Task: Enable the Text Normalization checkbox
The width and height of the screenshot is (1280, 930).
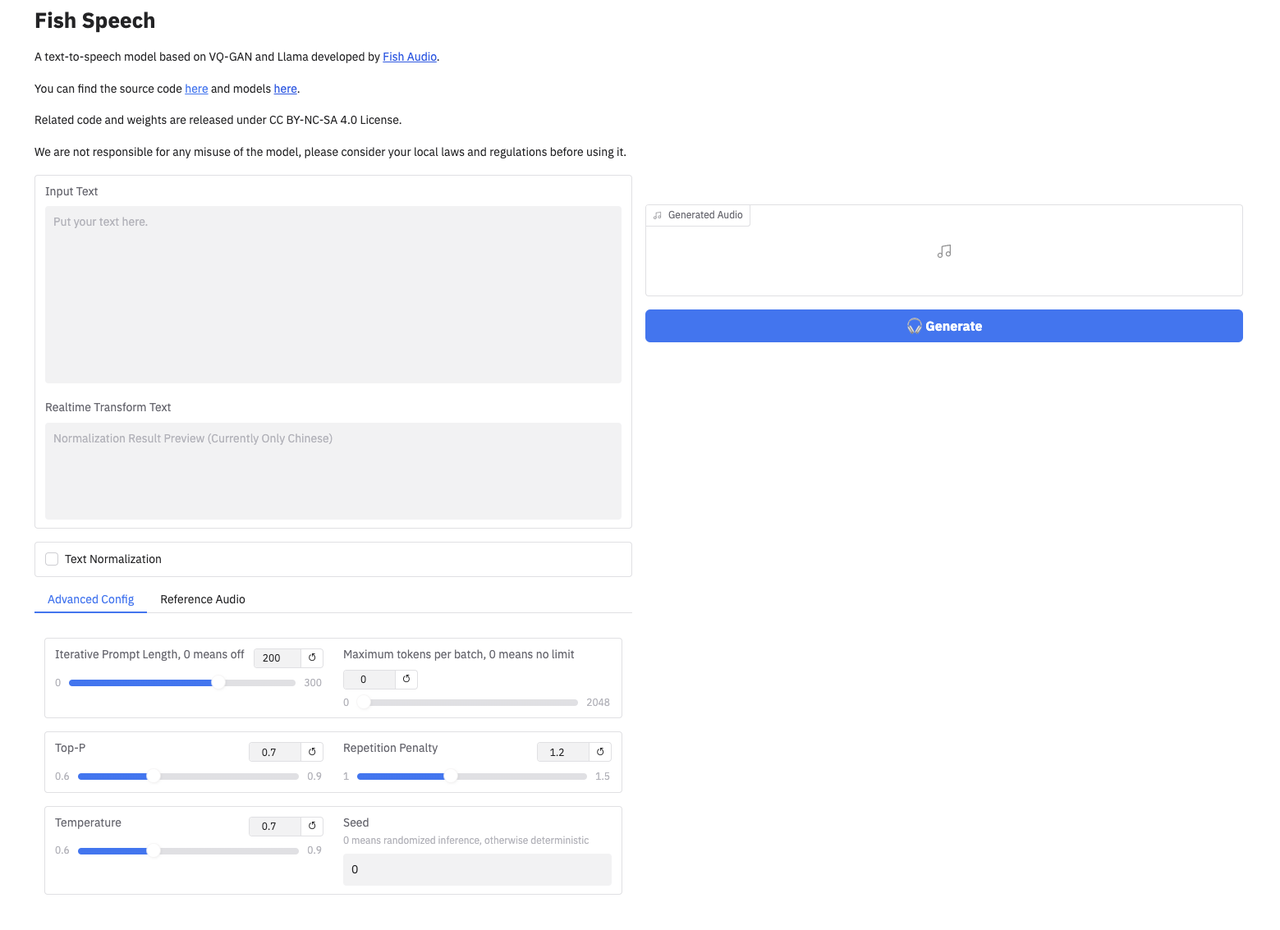Action: pyautogui.click(x=52, y=559)
